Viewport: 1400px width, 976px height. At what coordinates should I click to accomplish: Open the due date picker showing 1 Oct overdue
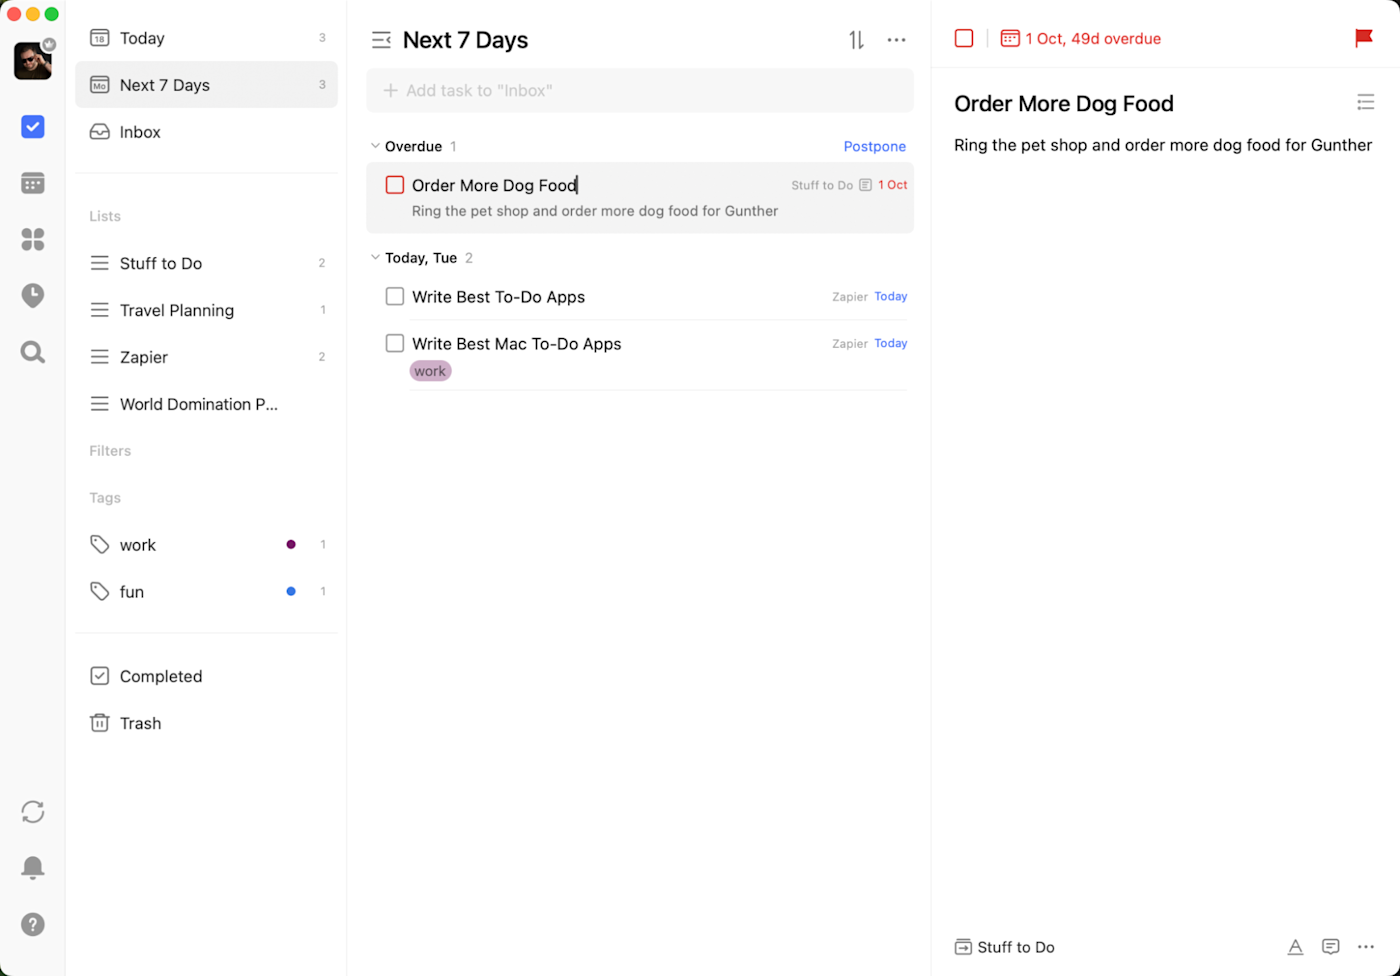tap(1081, 38)
